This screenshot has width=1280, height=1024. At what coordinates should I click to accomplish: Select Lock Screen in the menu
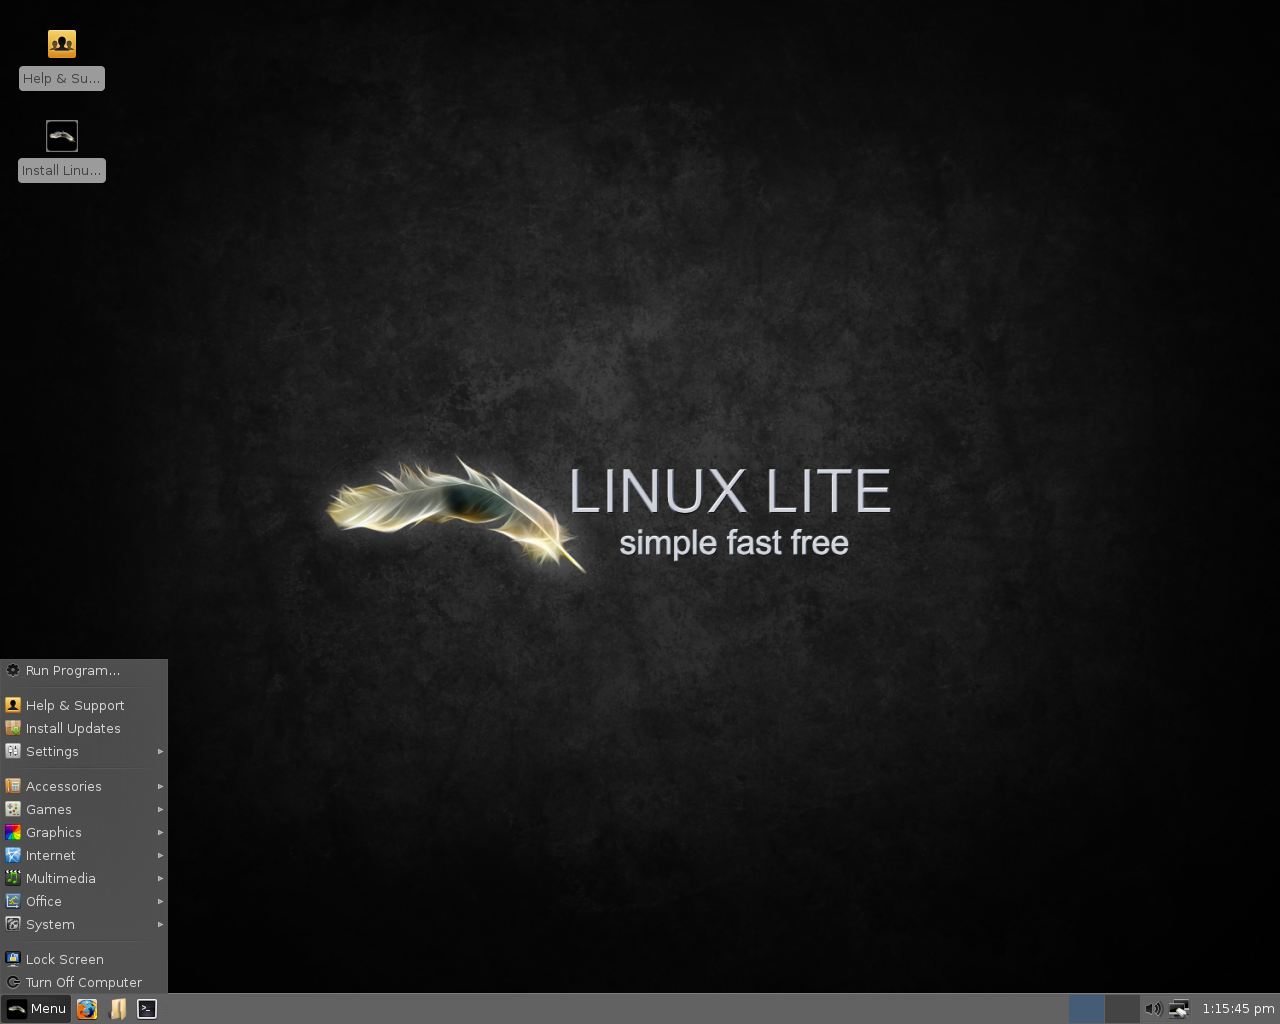(x=84, y=959)
